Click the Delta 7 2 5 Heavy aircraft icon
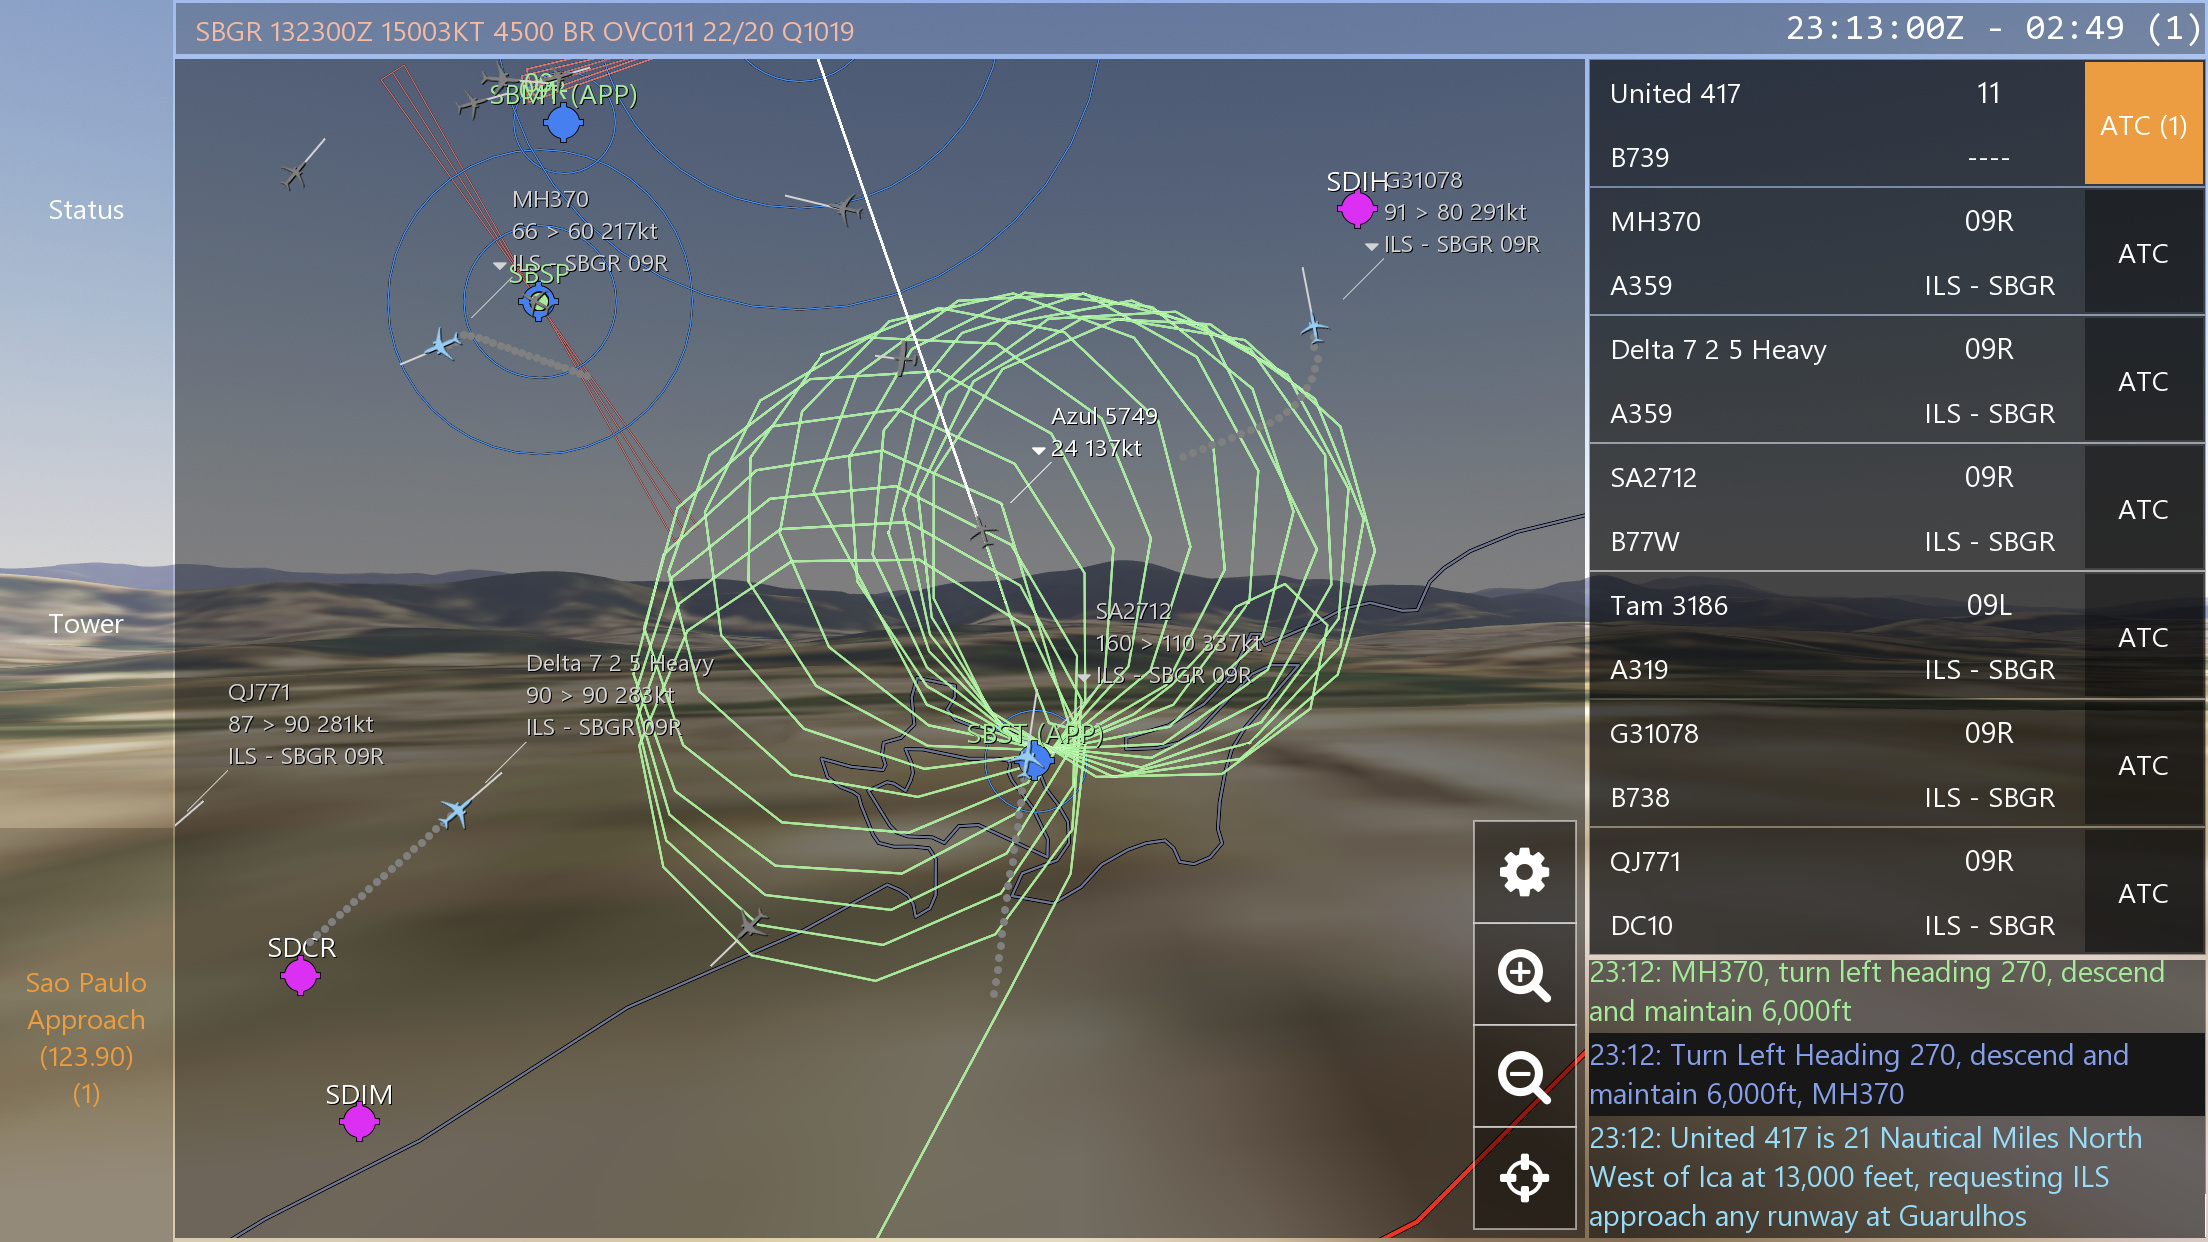The image size is (2208, 1242). point(456,812)
